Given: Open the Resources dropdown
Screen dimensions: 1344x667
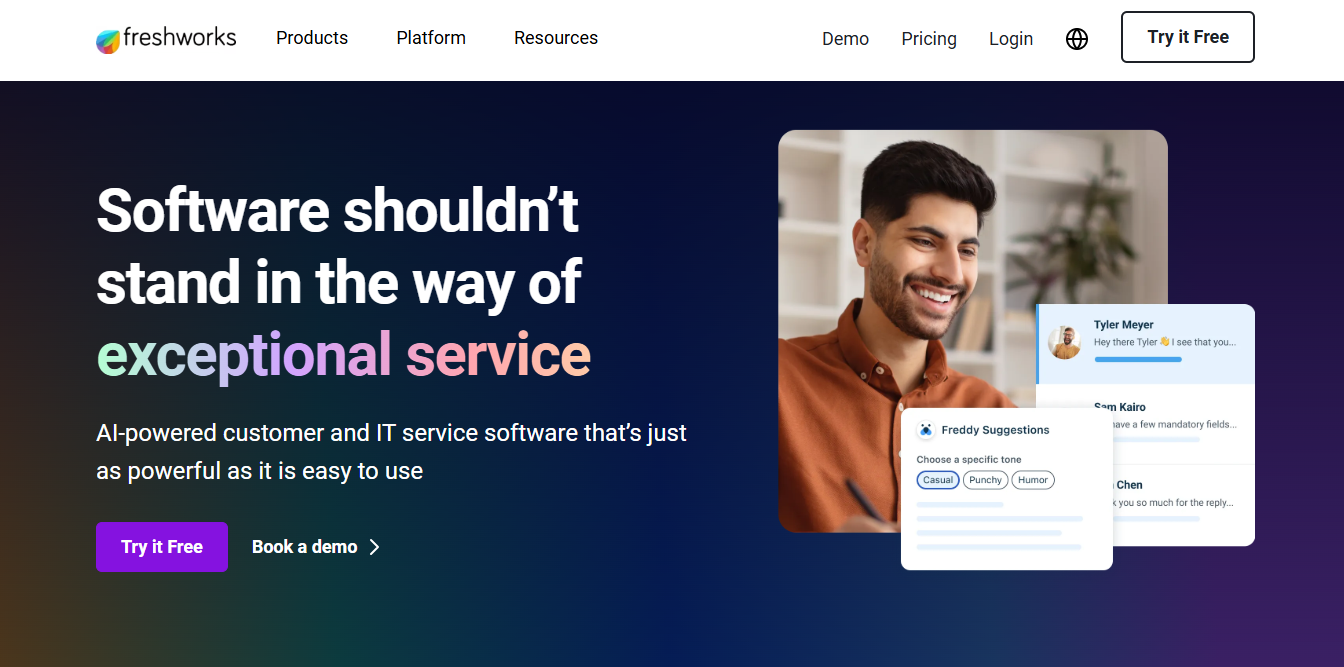Looking at the screenshot, I should pyautogui.click(x=556, y=38).
